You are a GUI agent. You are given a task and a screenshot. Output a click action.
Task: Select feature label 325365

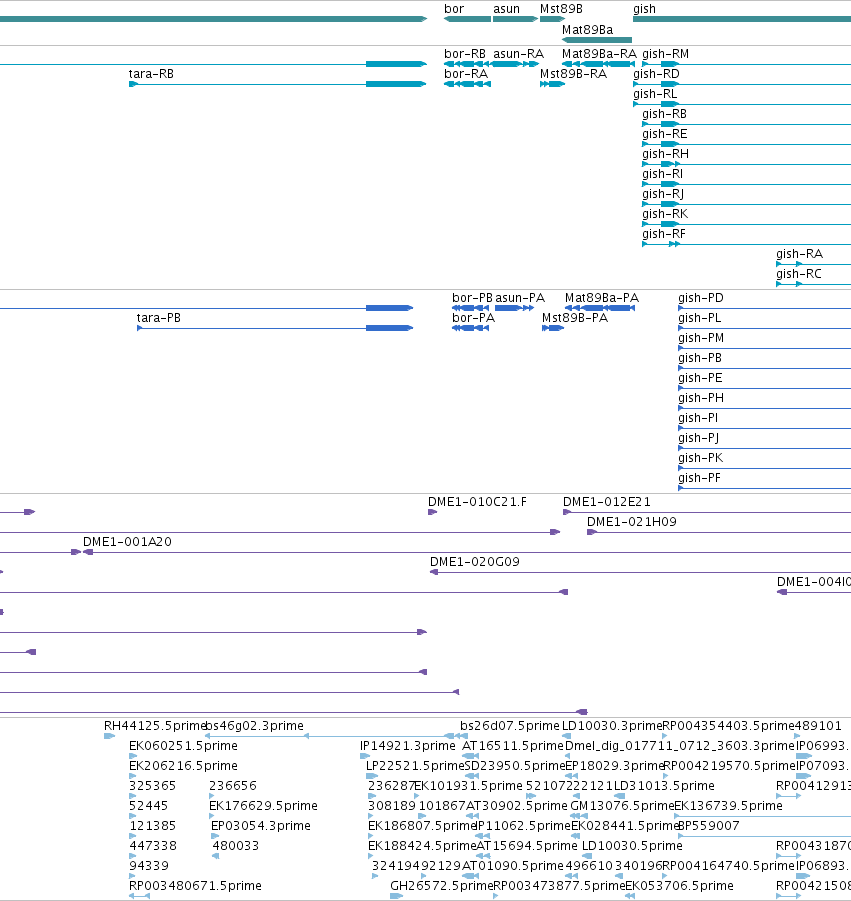coord(152,786)
